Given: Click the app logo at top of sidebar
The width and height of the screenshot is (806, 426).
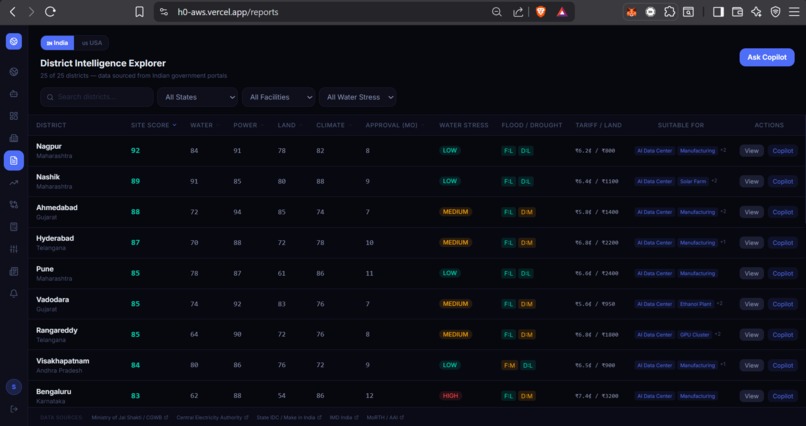Looking at the screenshot, I should [14, 41].
